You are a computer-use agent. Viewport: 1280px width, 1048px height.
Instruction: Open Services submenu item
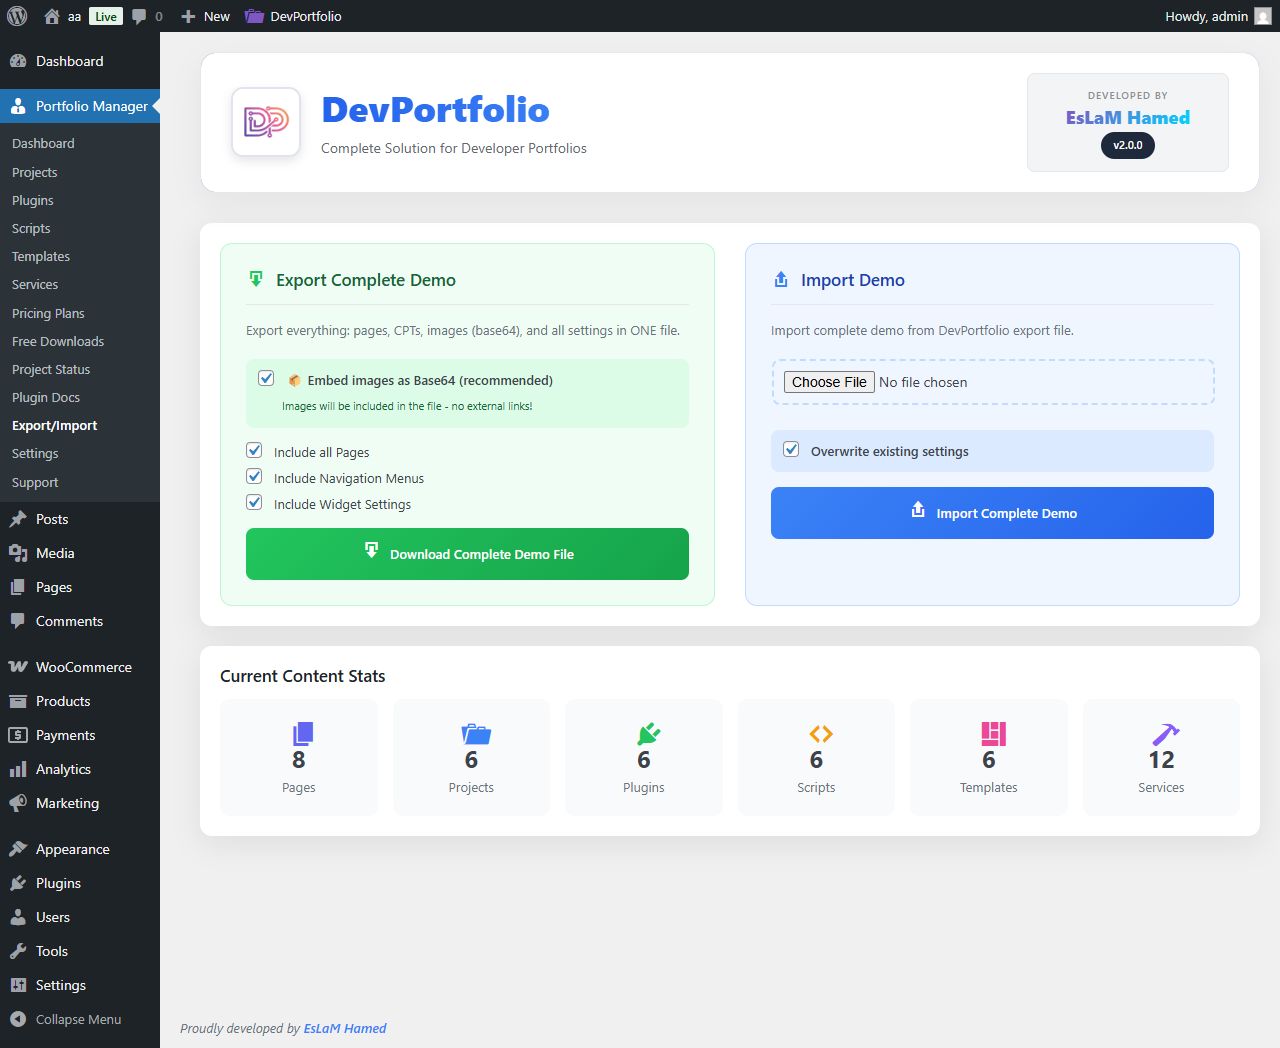click(x=35, y=284)
